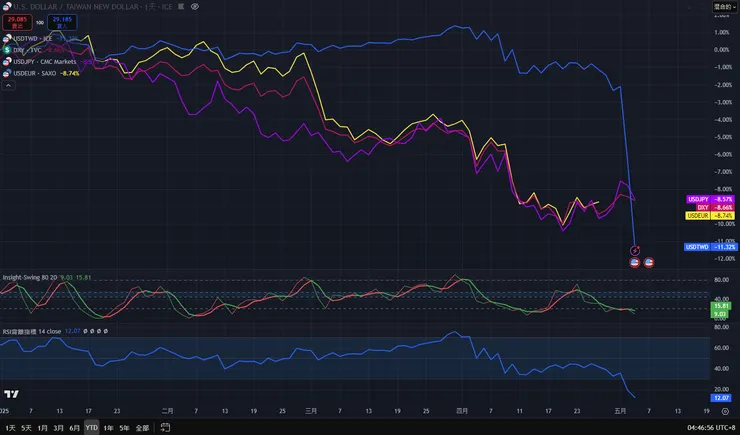This screenshot has width=740, height=435.
Task: Select the YTD time range
Action: click(x=92, y=428)
